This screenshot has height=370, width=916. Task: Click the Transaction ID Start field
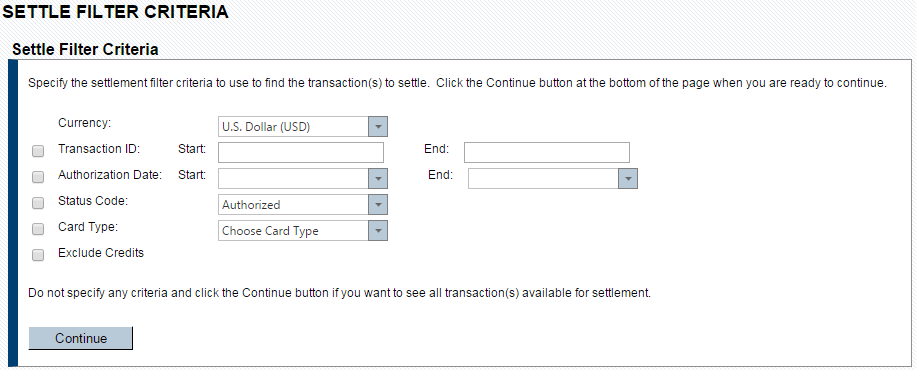click(x=301, y=152)
